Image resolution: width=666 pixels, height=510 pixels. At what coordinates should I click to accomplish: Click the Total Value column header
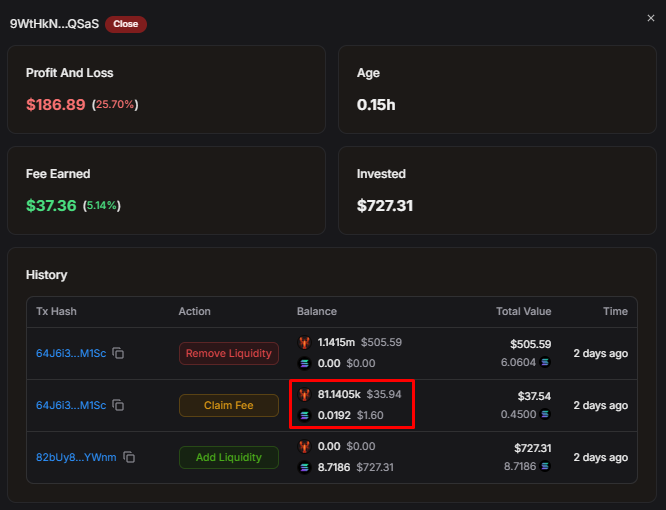(x=524, y=311)
